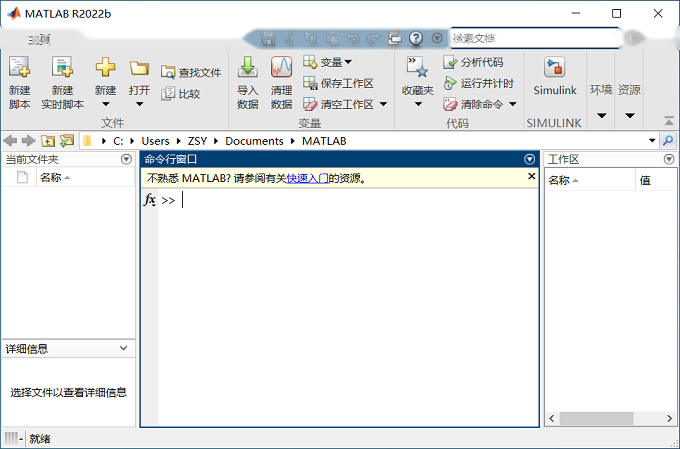Collapse the Details (详细信息) panel chevron
The height and width of the screenshot is (449, 680).
pyautogui.click(x=123, y=348)
